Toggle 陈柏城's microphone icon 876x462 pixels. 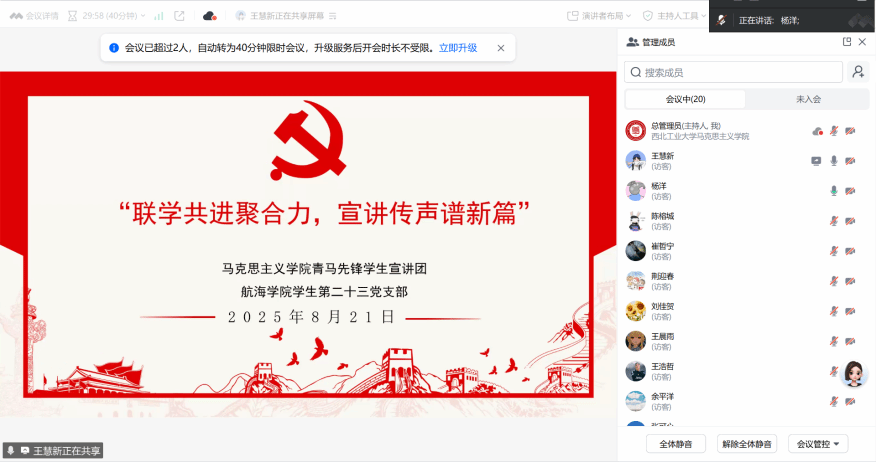pos(834,221)
